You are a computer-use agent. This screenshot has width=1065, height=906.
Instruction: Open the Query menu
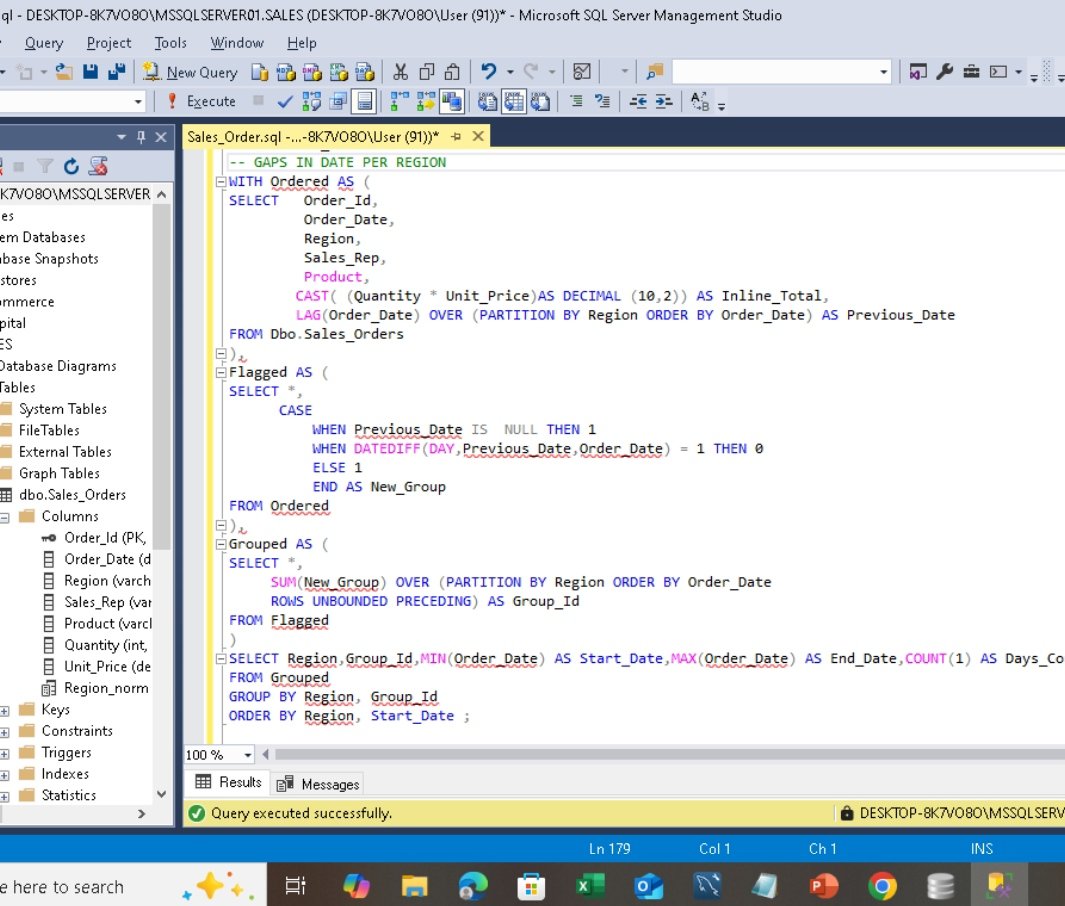click(x=43, y=42)
